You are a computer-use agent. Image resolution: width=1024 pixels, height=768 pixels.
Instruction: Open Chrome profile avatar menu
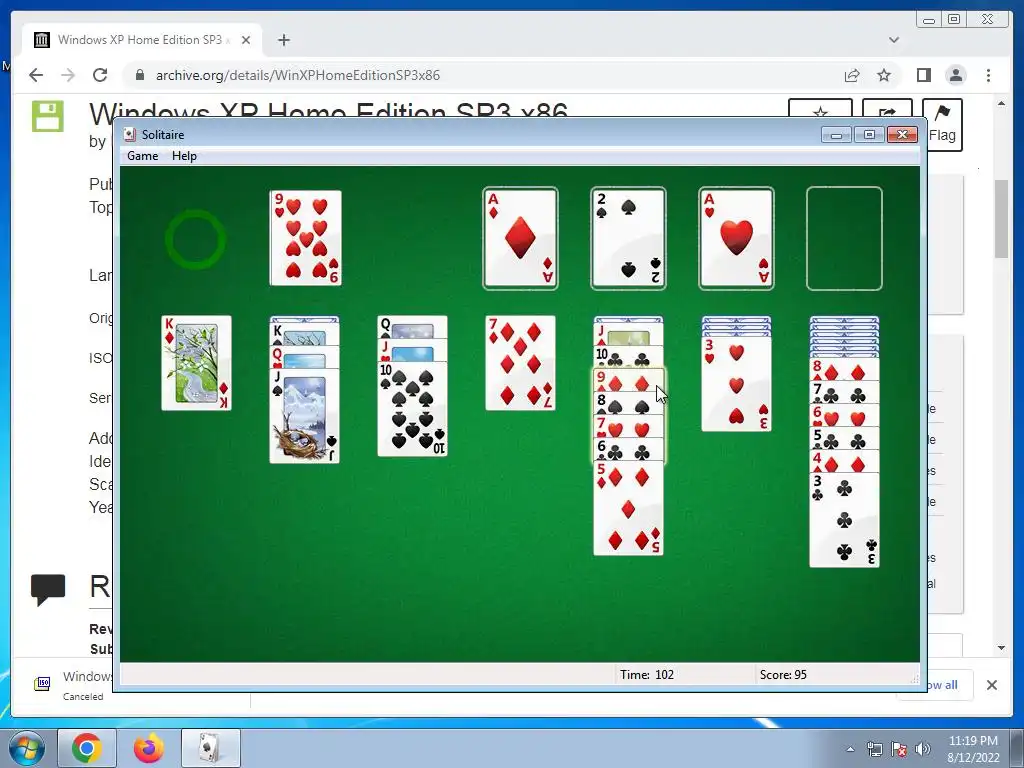[956, 75]
